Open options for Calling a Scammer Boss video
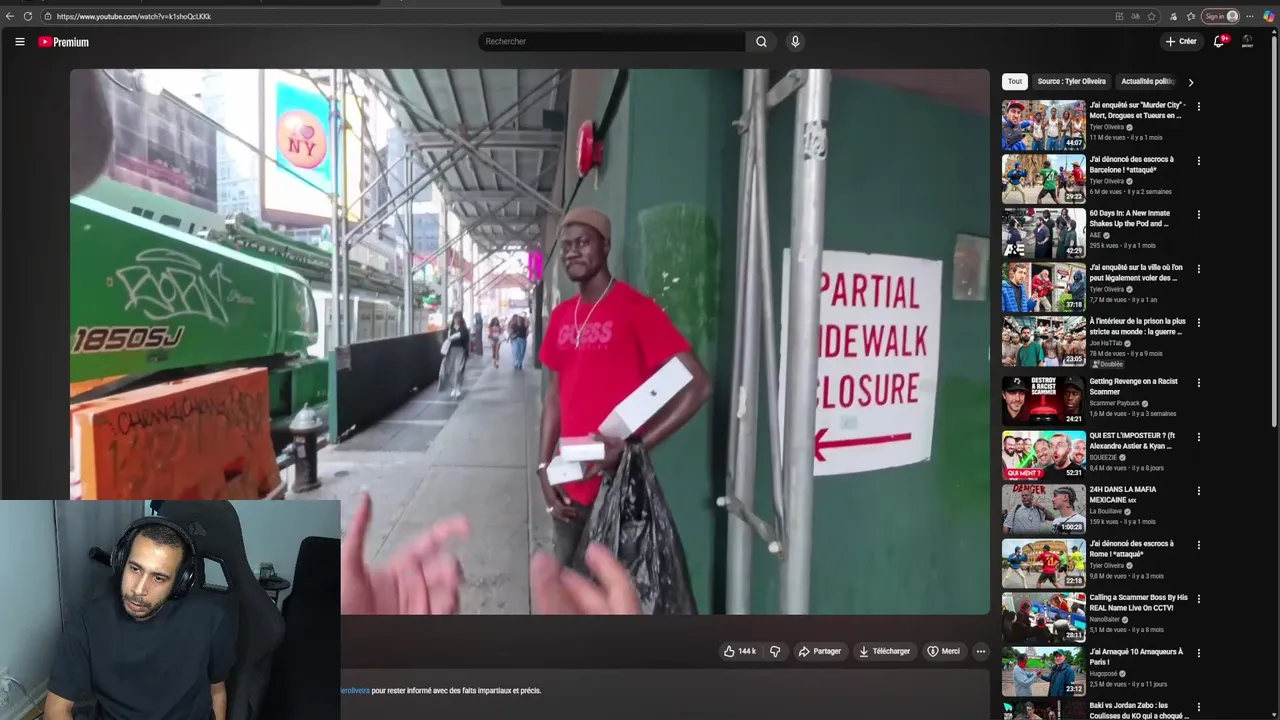 1199,598
